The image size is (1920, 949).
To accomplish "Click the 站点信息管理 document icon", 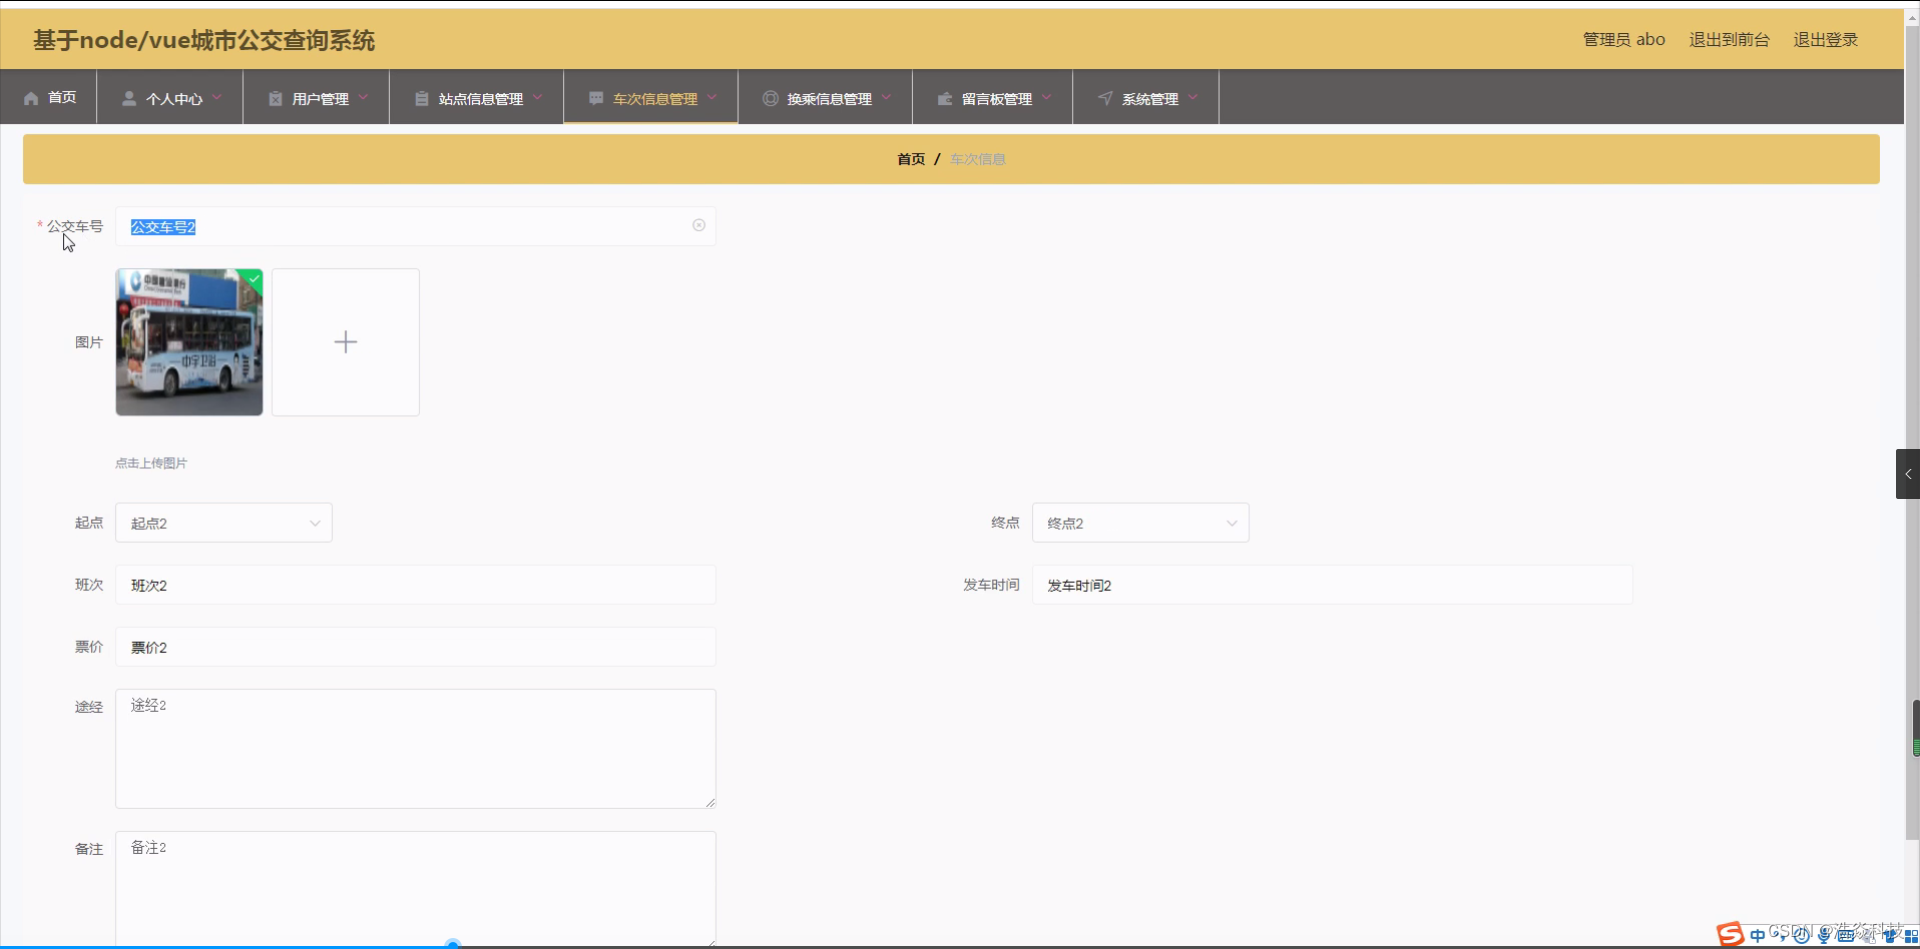I will 421,97.
